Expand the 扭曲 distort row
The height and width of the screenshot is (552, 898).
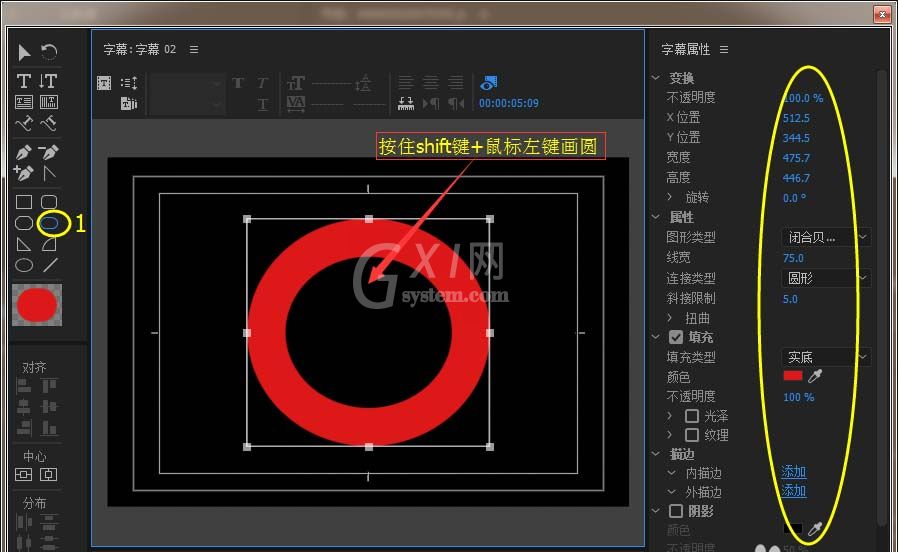pos(669,317)
